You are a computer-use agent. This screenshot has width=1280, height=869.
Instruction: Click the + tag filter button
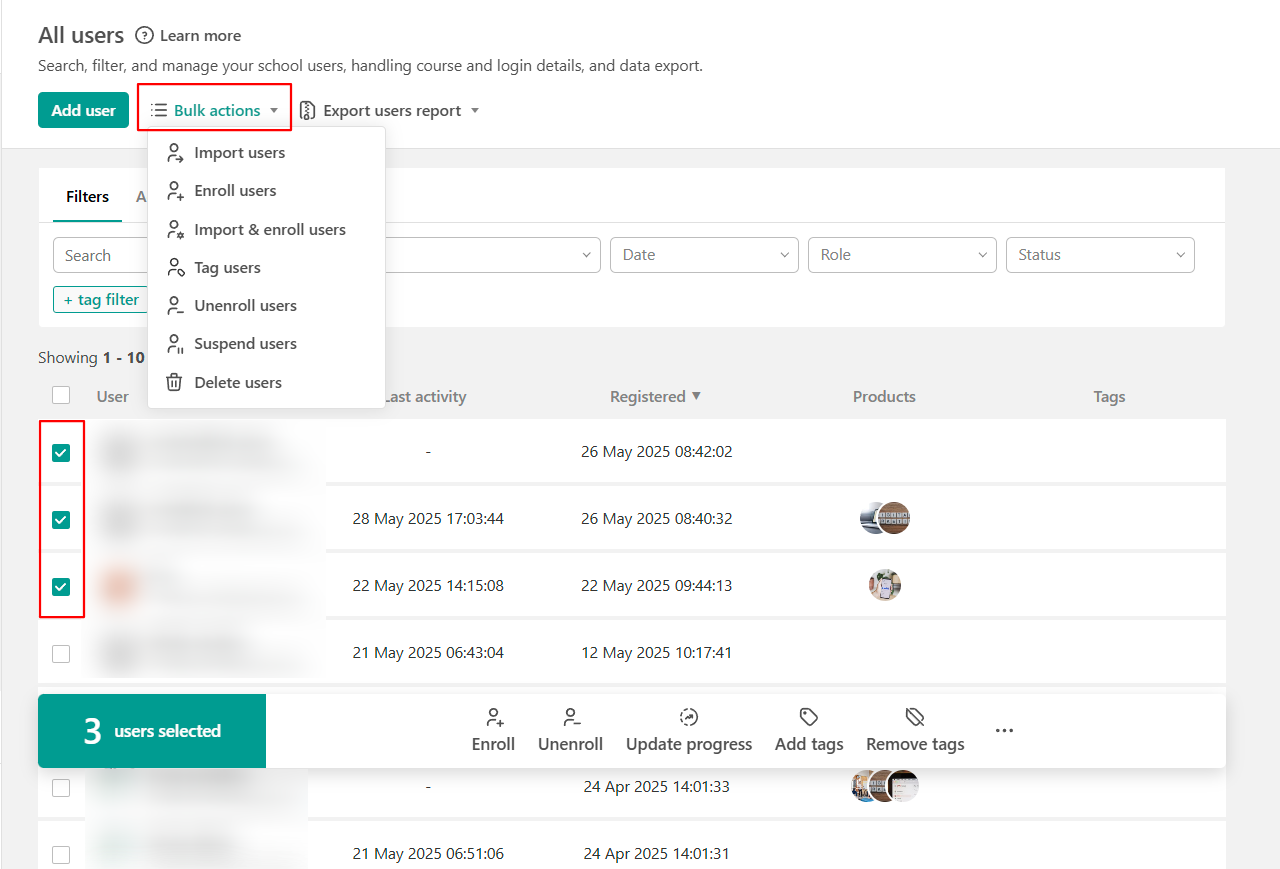[x=100, y=300]
